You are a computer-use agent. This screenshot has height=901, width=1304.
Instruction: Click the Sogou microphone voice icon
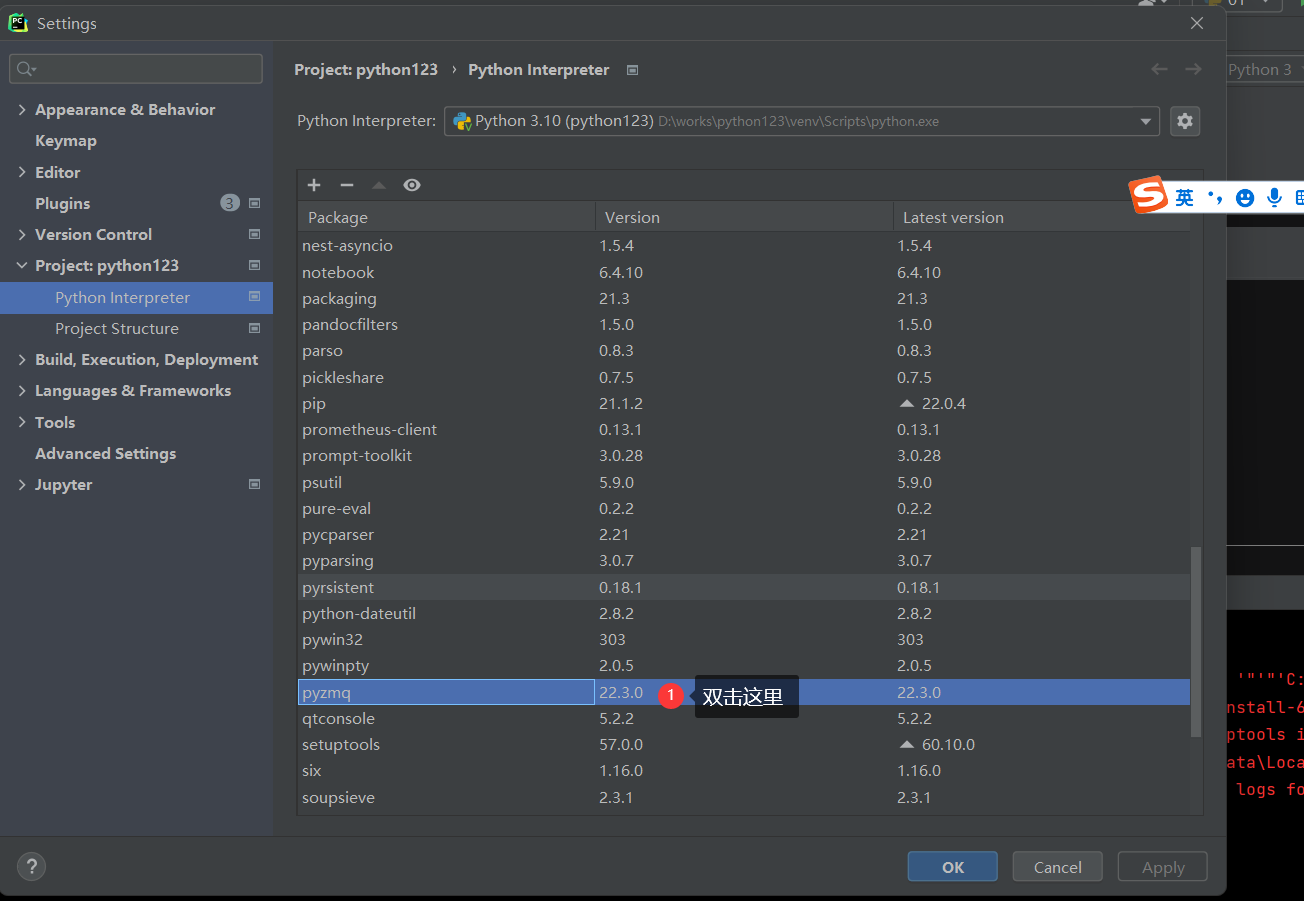(x=1274, y=198)
